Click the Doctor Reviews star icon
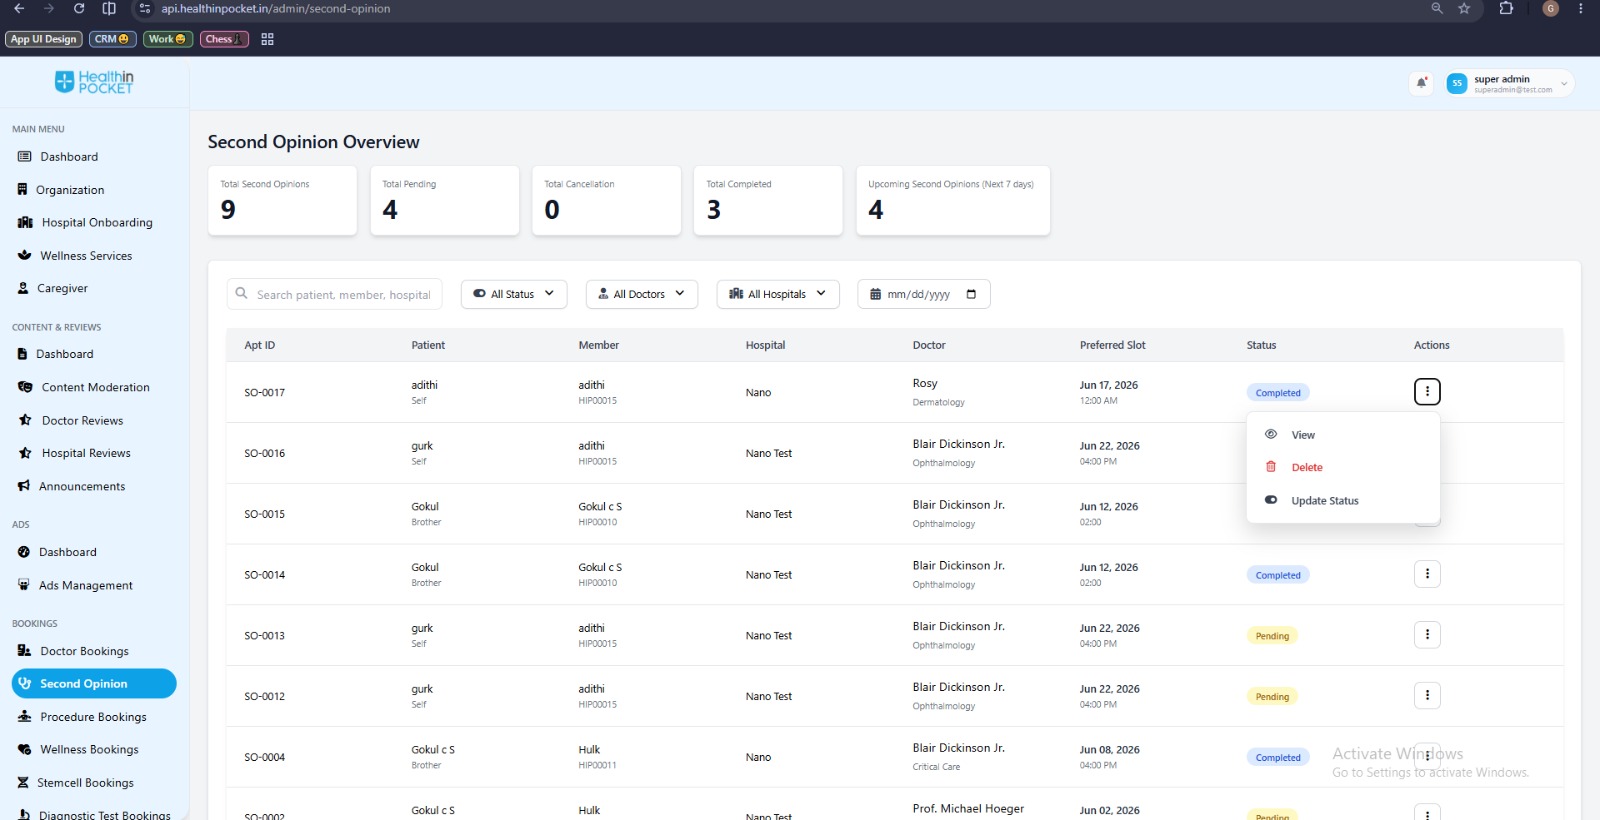 [25, 420]
